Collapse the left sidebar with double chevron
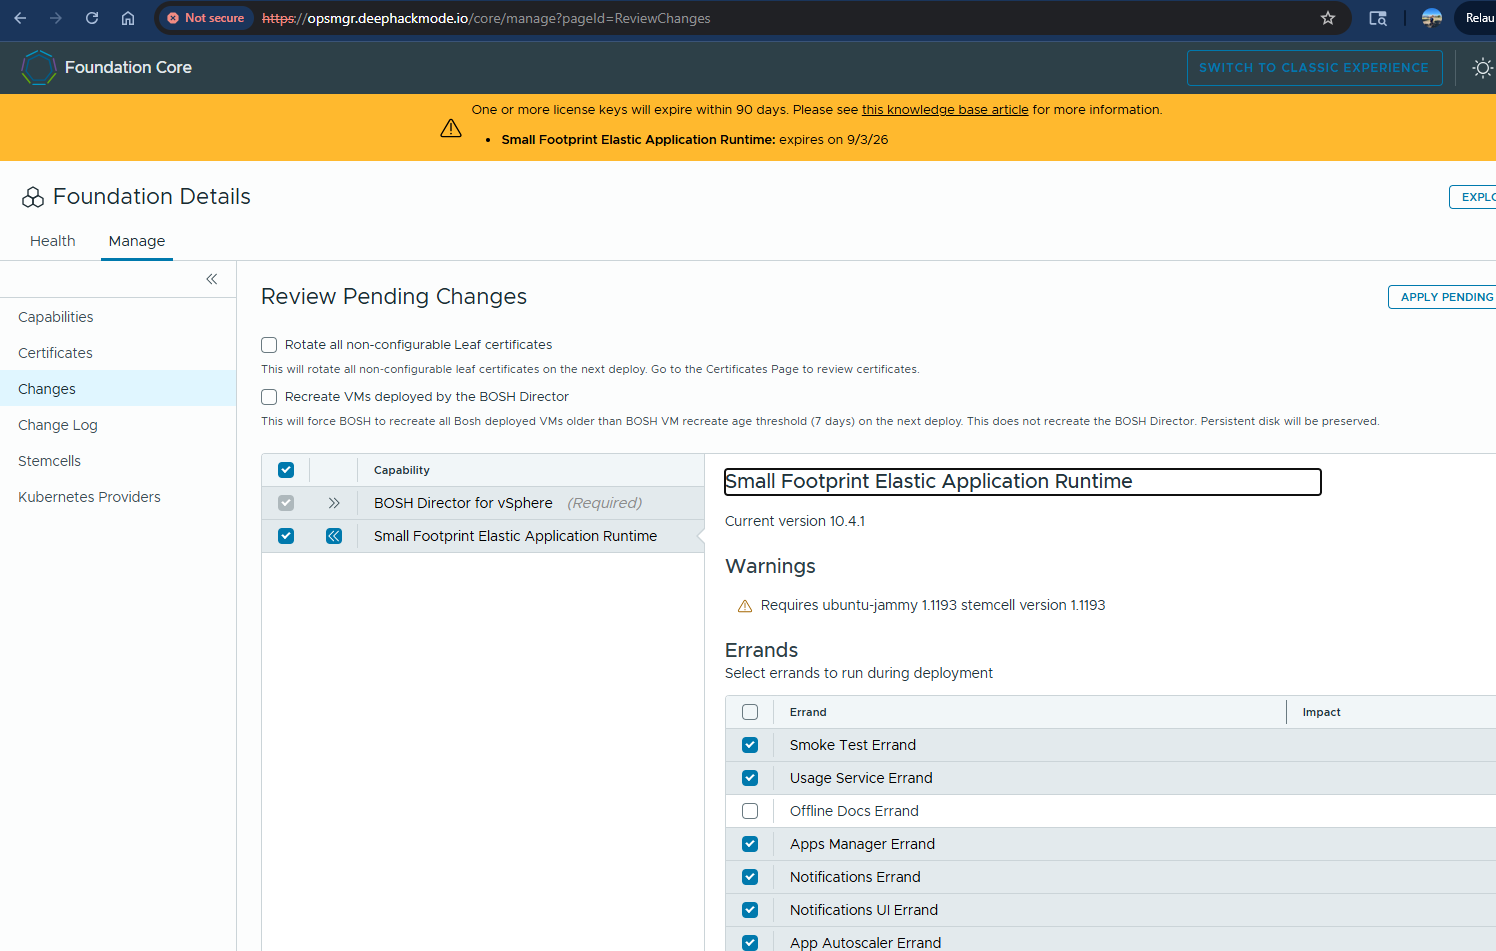The width and height of the screenshot is (1496, 951). [x=212, y=279]
